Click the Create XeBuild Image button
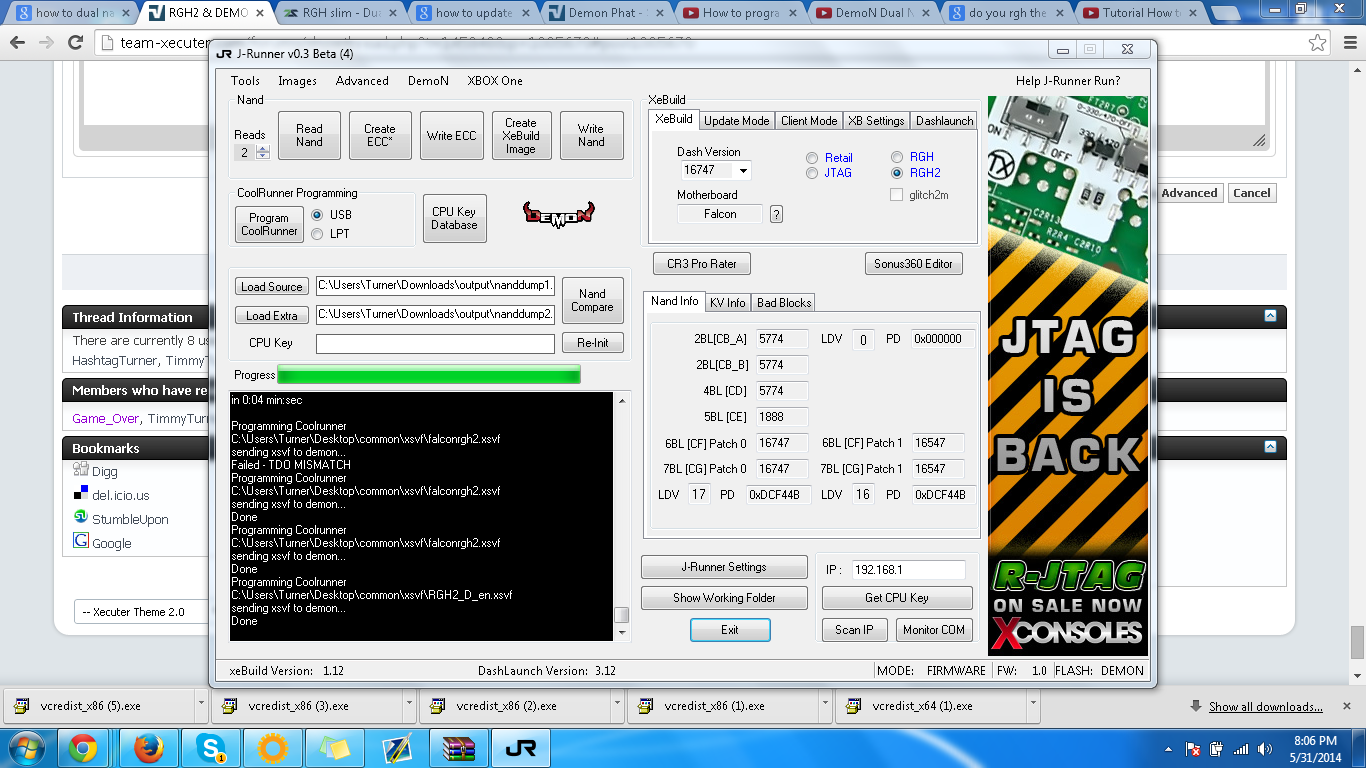The width and height of the screenshot is (1366, 768). [520, 136]
